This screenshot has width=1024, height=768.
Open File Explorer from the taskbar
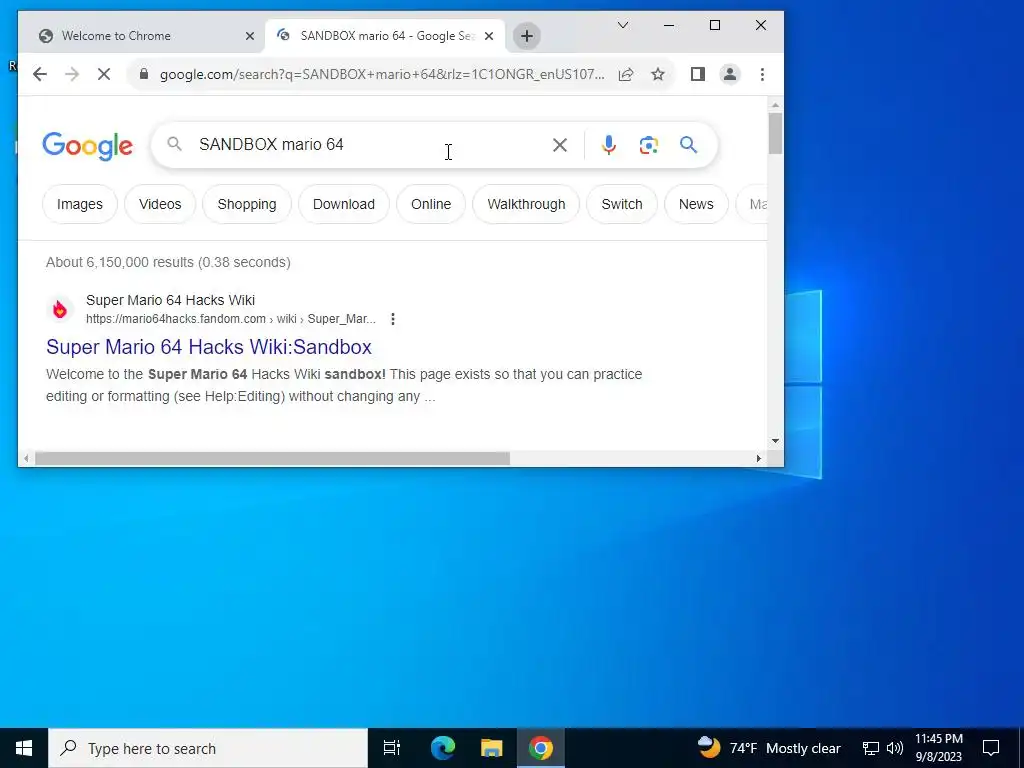pyautogui.click(x=491, y=748)
